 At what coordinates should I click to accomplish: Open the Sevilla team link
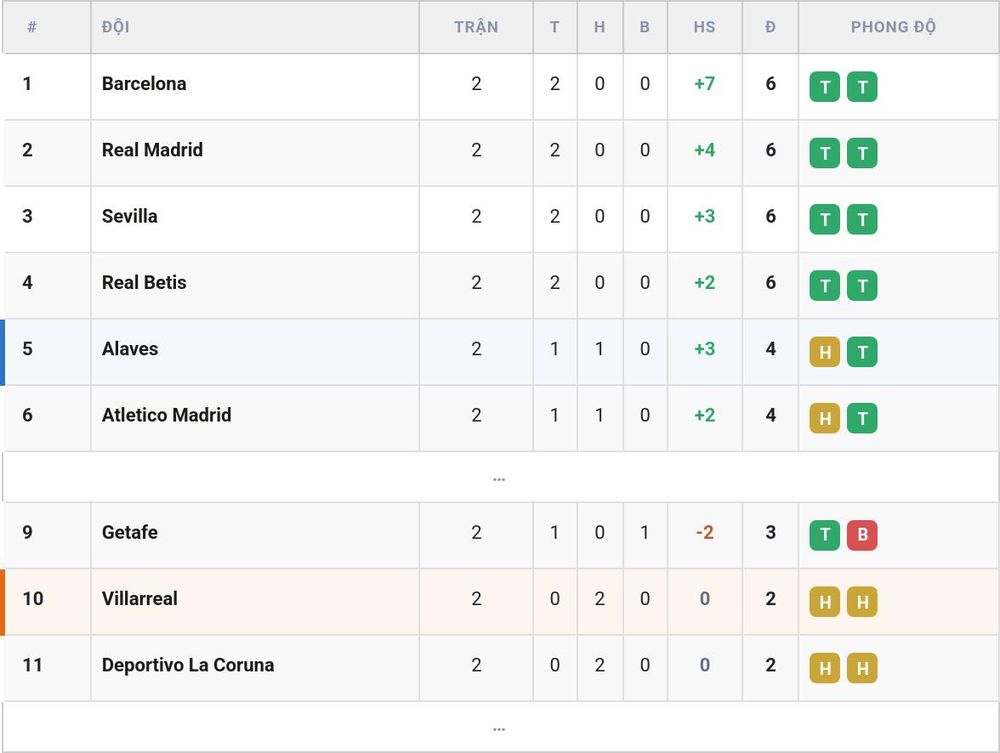(129, 216)
